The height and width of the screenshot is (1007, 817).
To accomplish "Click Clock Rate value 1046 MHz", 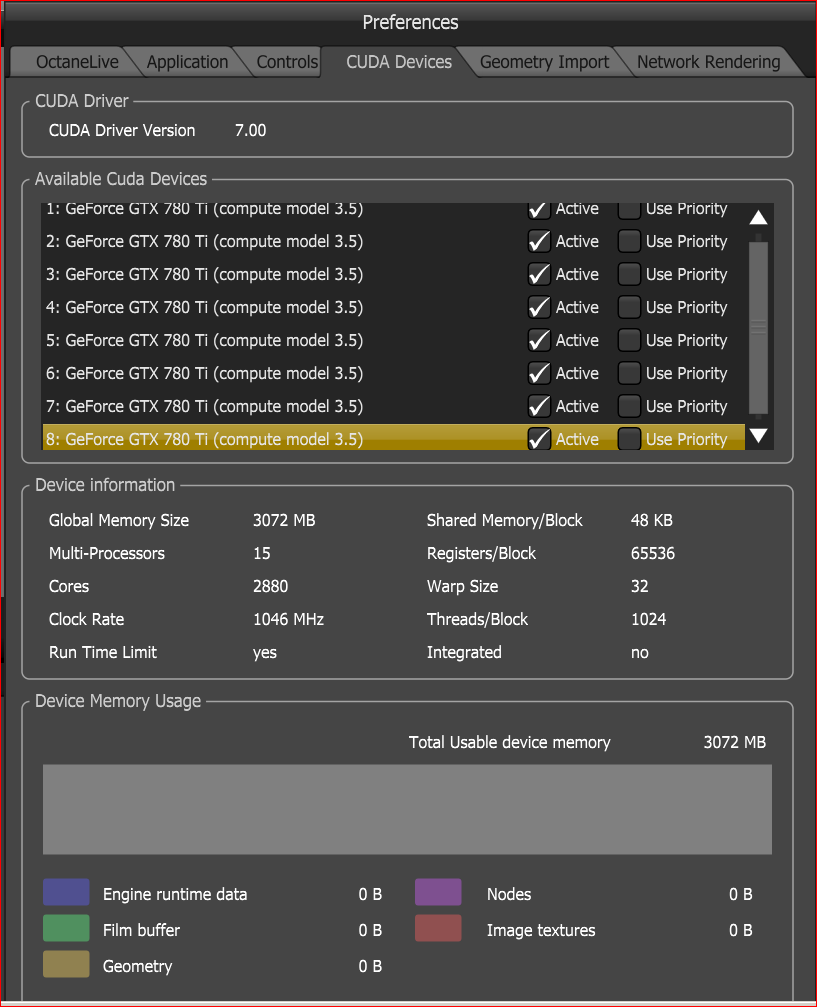I will 288,619.
